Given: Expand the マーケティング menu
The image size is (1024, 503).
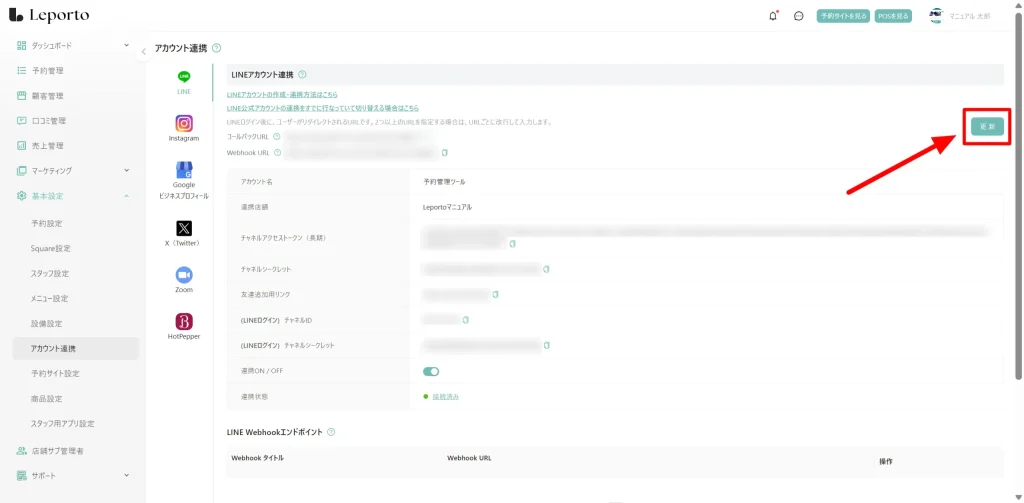Looking at the screenshot, I should point(126,171).
